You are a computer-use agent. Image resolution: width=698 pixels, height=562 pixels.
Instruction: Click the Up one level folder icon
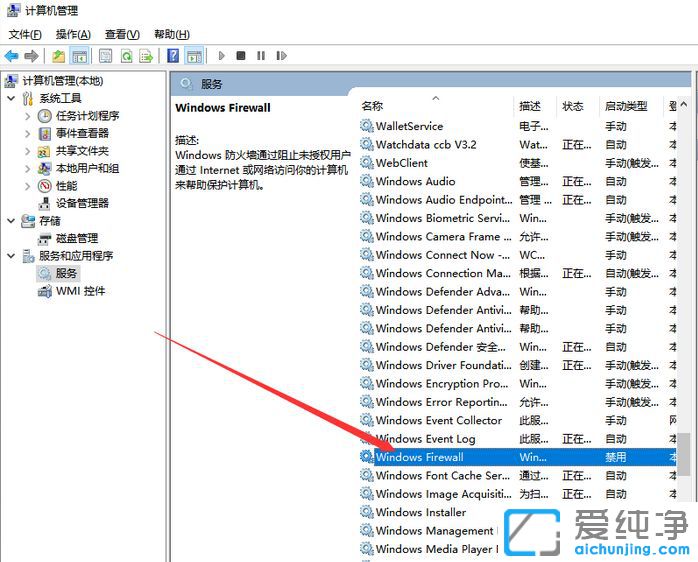(59, 56)
